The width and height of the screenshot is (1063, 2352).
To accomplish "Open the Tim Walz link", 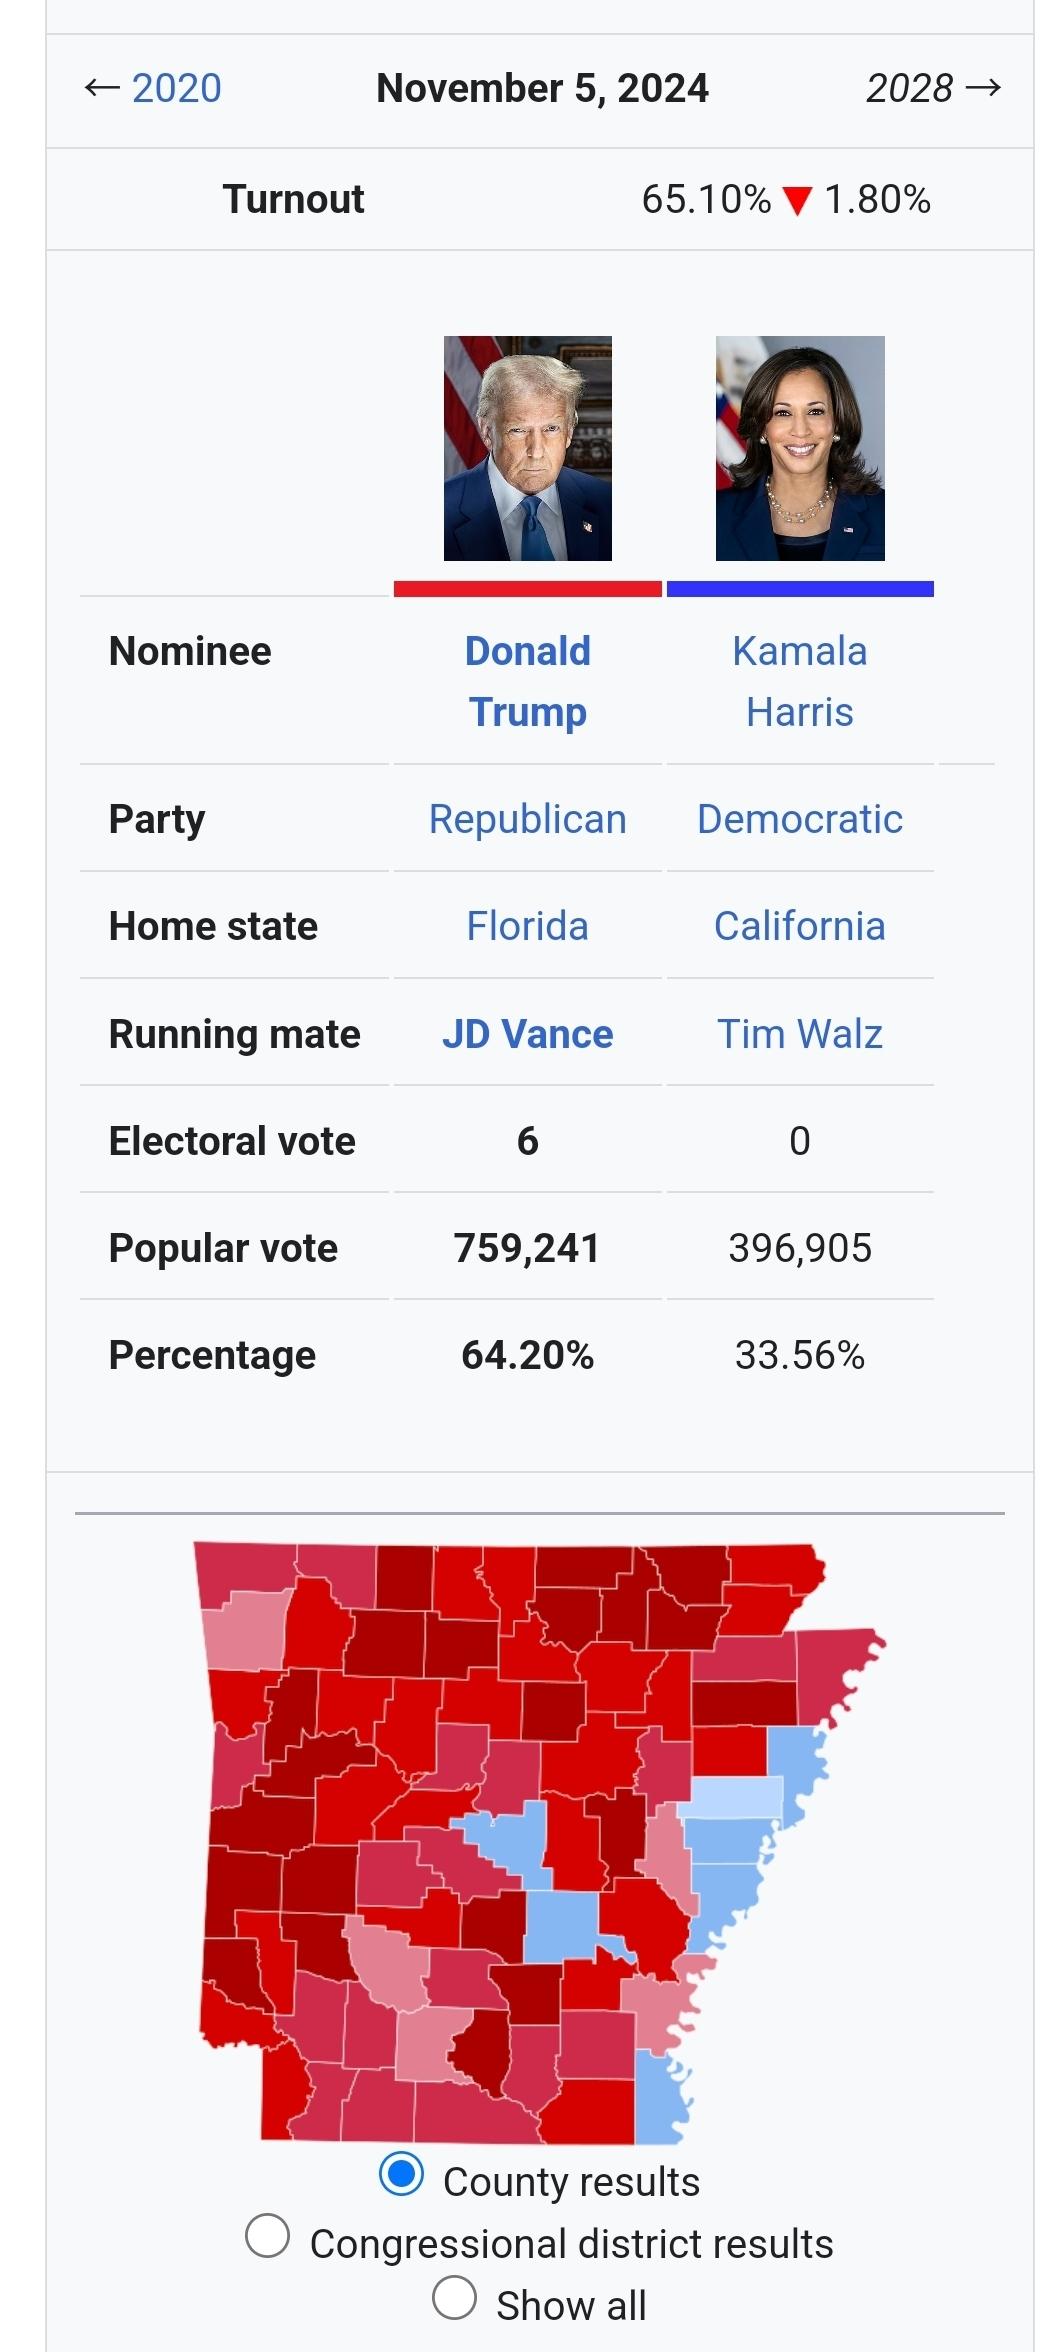I will [800, 1034].
